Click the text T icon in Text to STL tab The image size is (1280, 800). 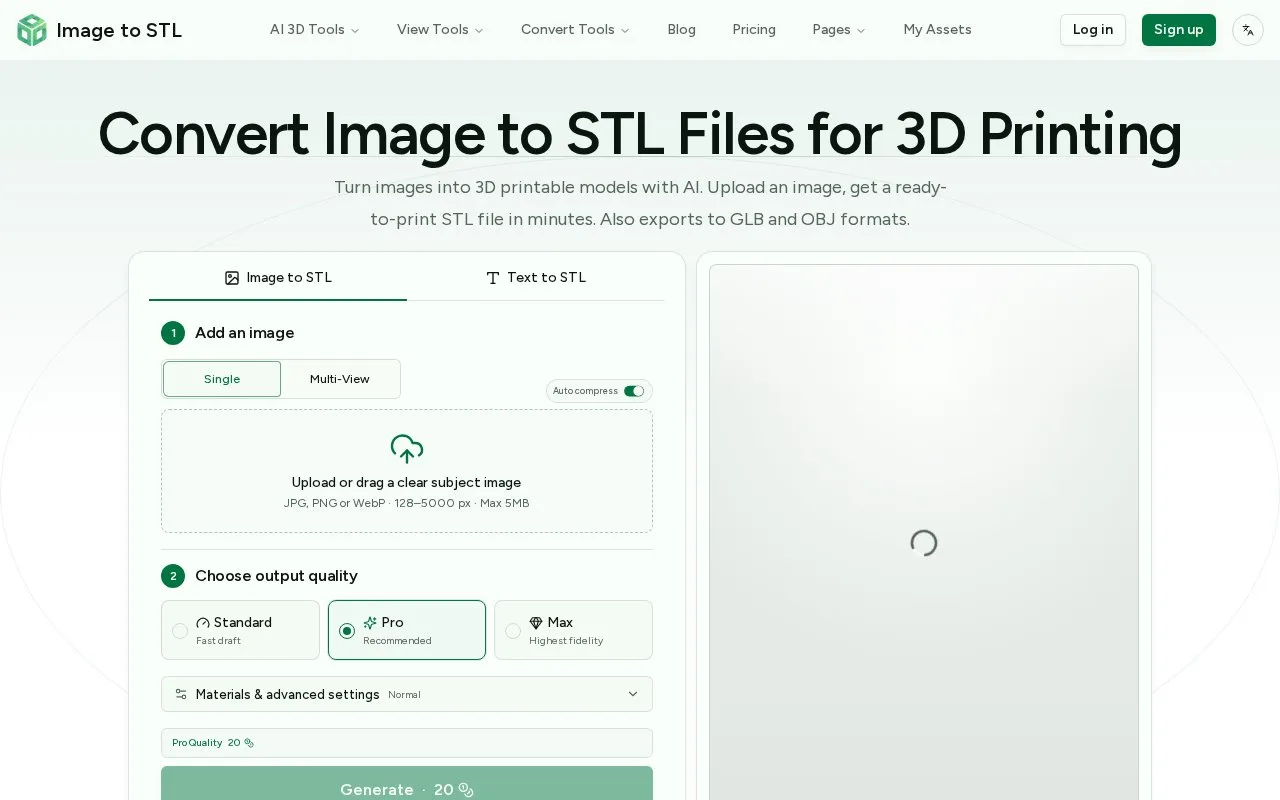click(x=493, y=278)
